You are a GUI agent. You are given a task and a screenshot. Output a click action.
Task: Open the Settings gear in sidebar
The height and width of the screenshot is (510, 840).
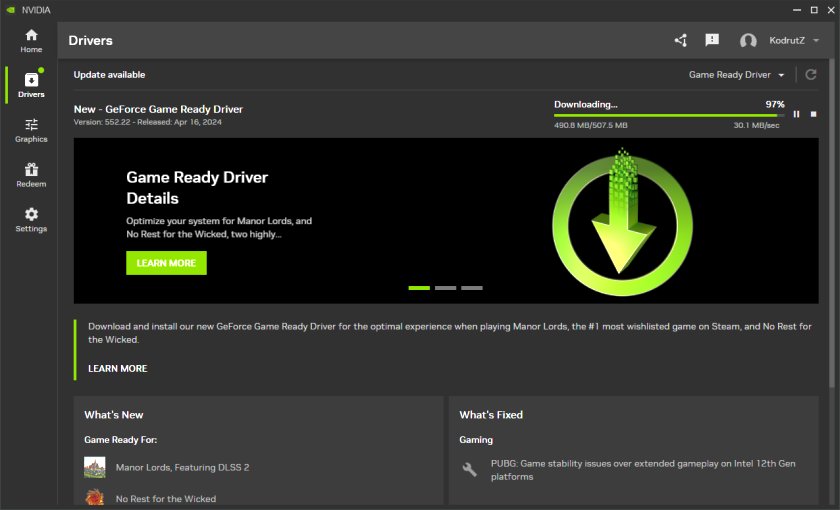coord(31,220)
